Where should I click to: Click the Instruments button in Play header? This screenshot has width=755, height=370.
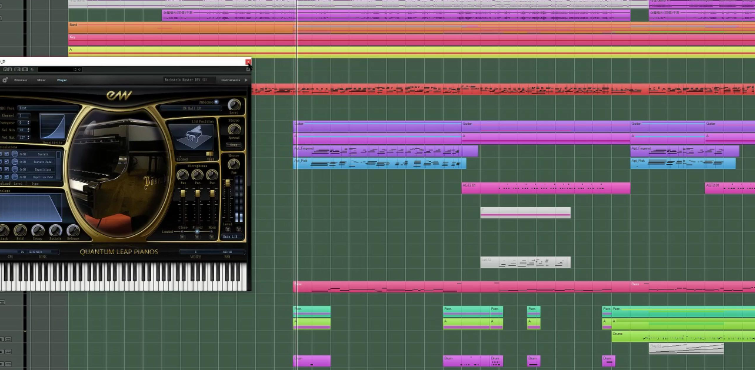231,80
